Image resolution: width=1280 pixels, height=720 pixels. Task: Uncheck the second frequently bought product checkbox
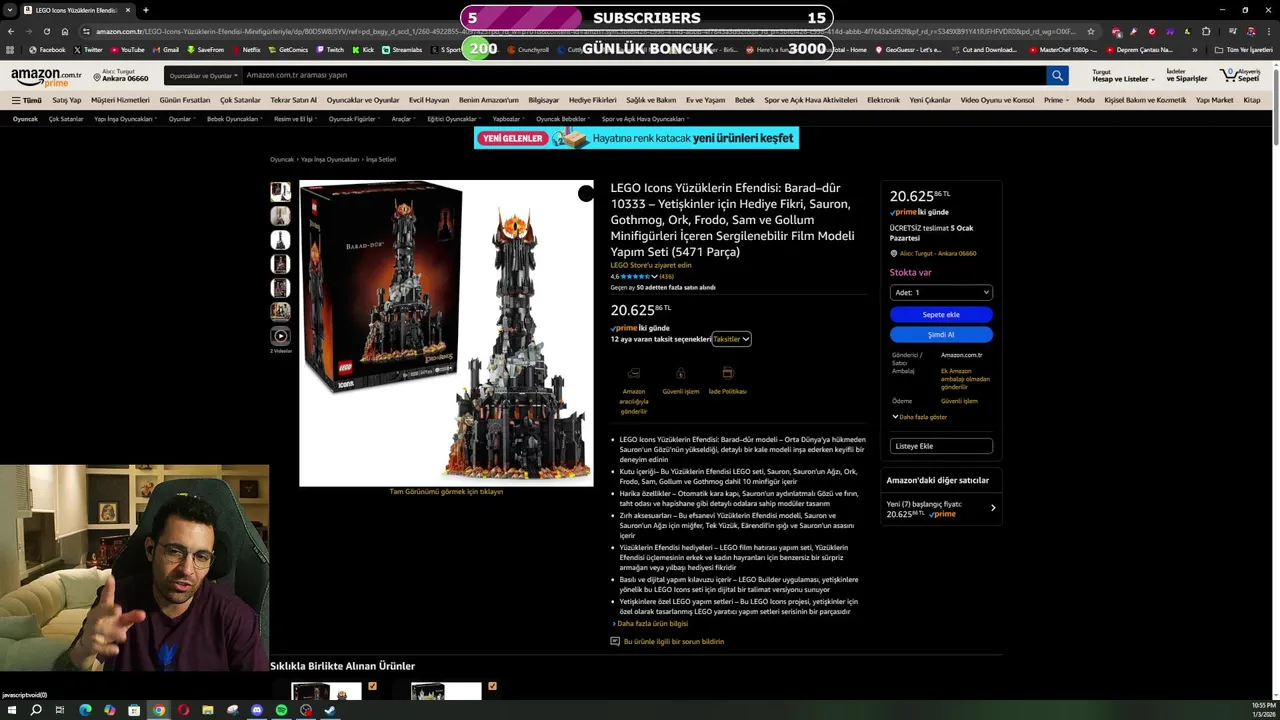coord(492,686)
